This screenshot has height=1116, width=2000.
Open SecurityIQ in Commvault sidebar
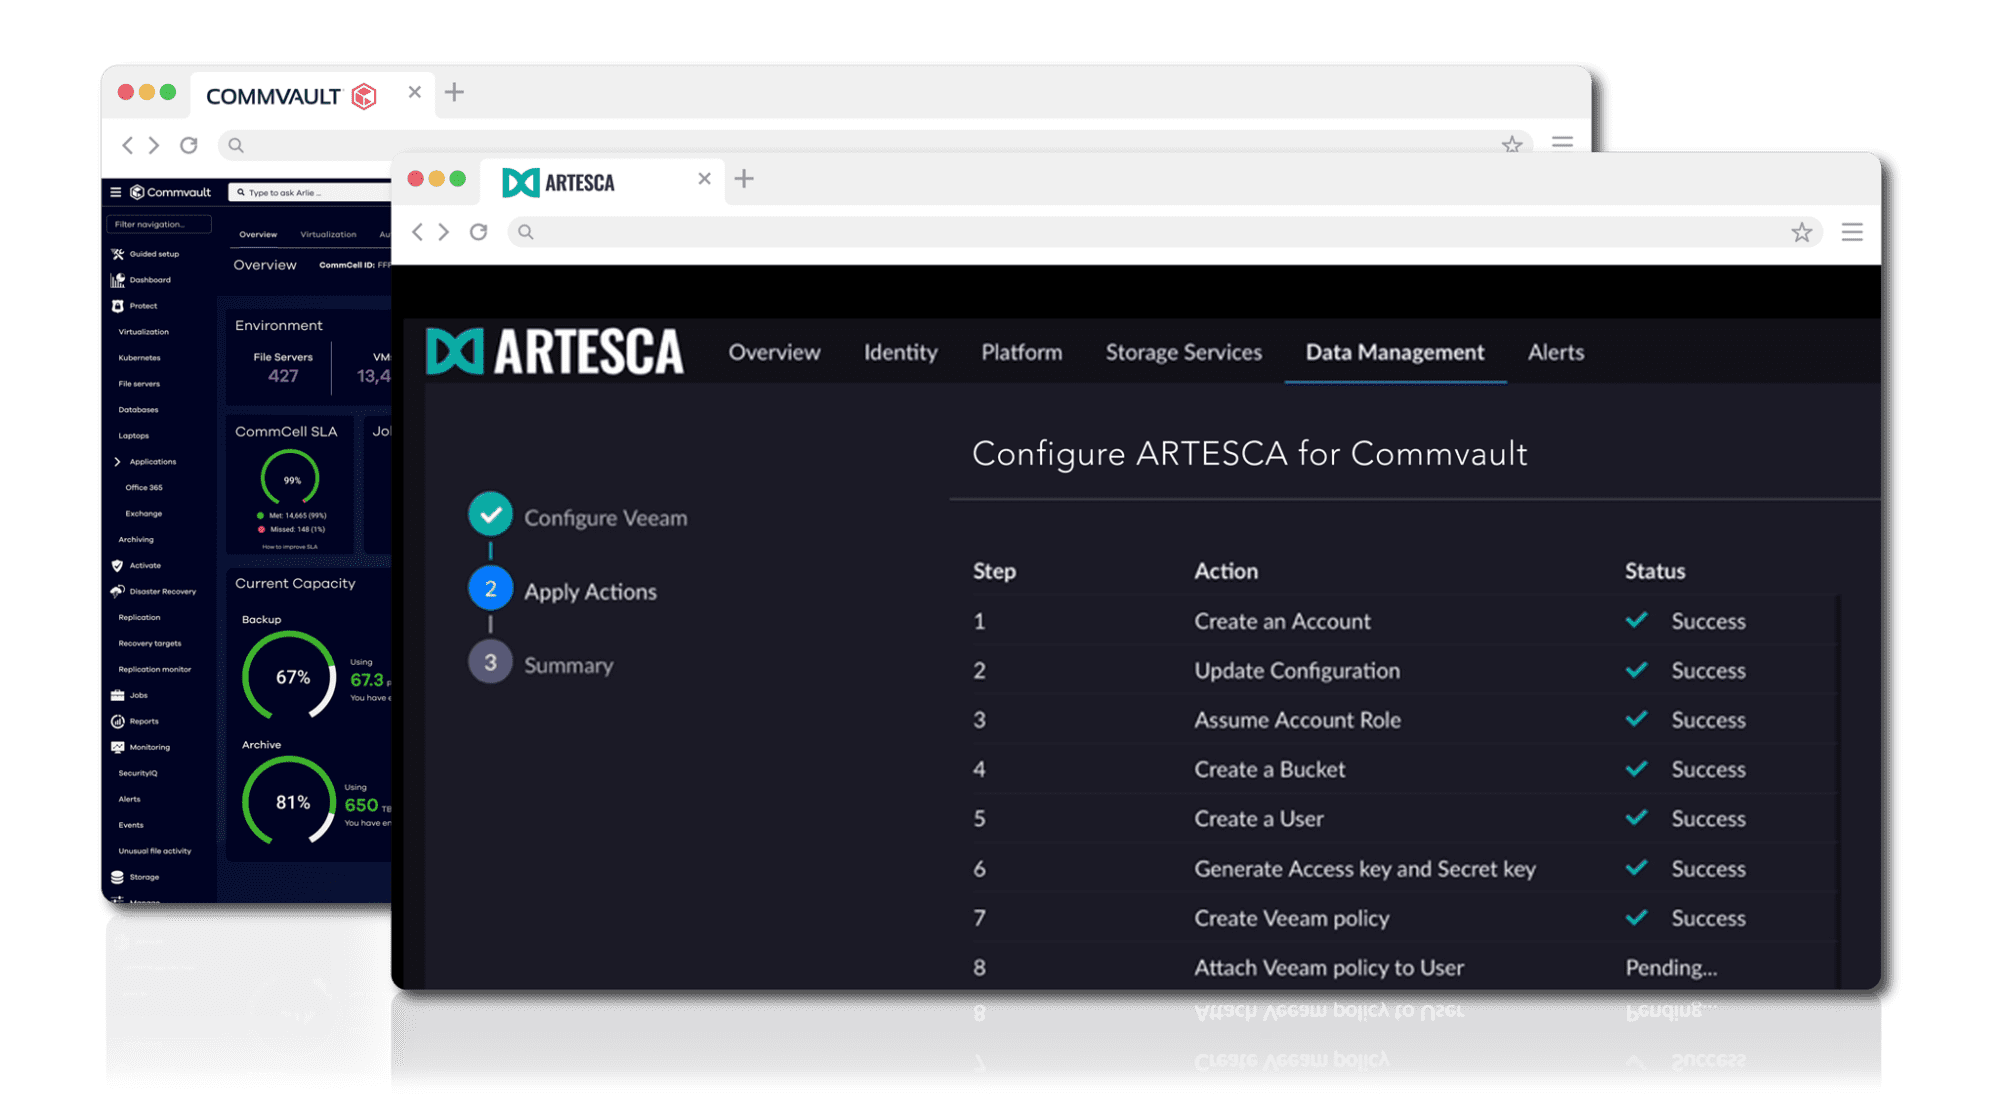(x=138, y=773)
